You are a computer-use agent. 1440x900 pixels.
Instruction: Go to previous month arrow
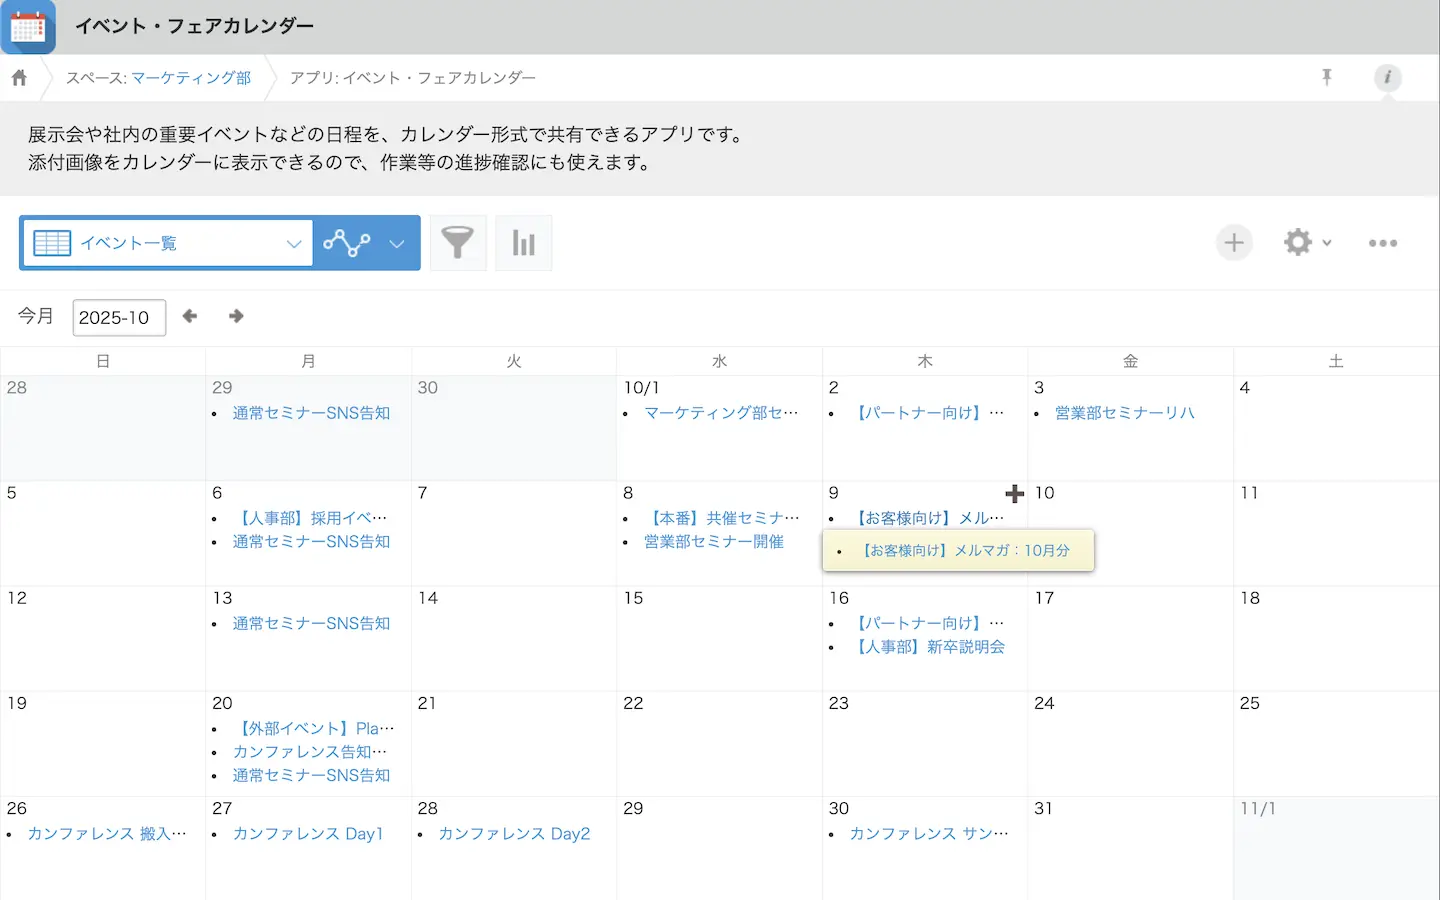[x=190, y=317]
